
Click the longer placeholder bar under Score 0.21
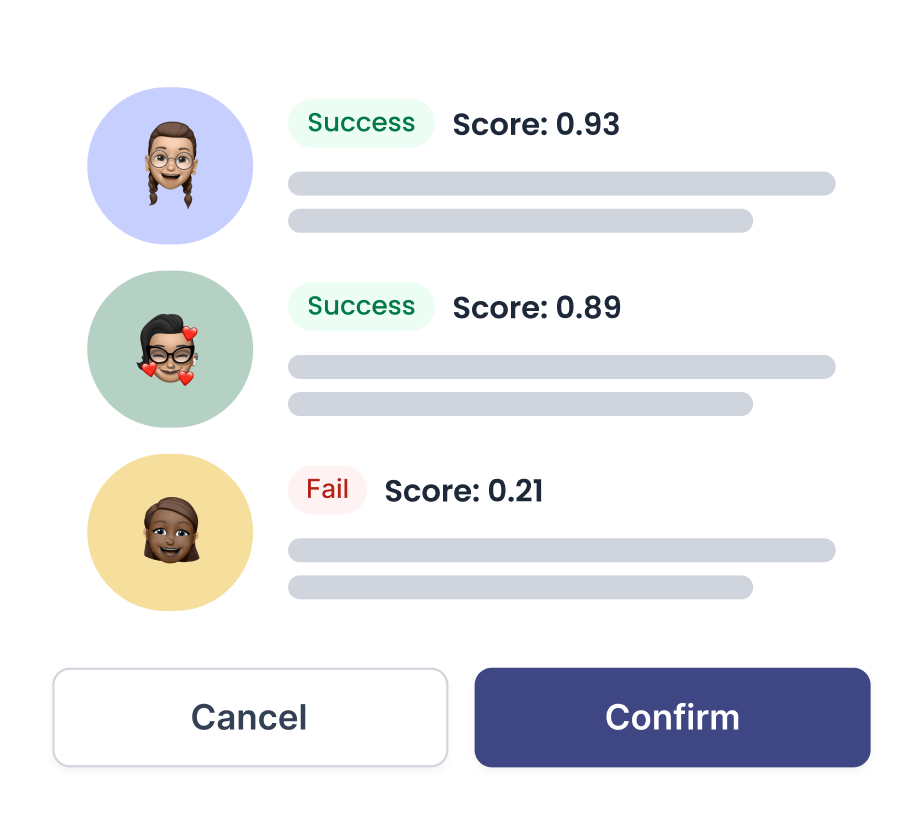click(x=561, y=550)
